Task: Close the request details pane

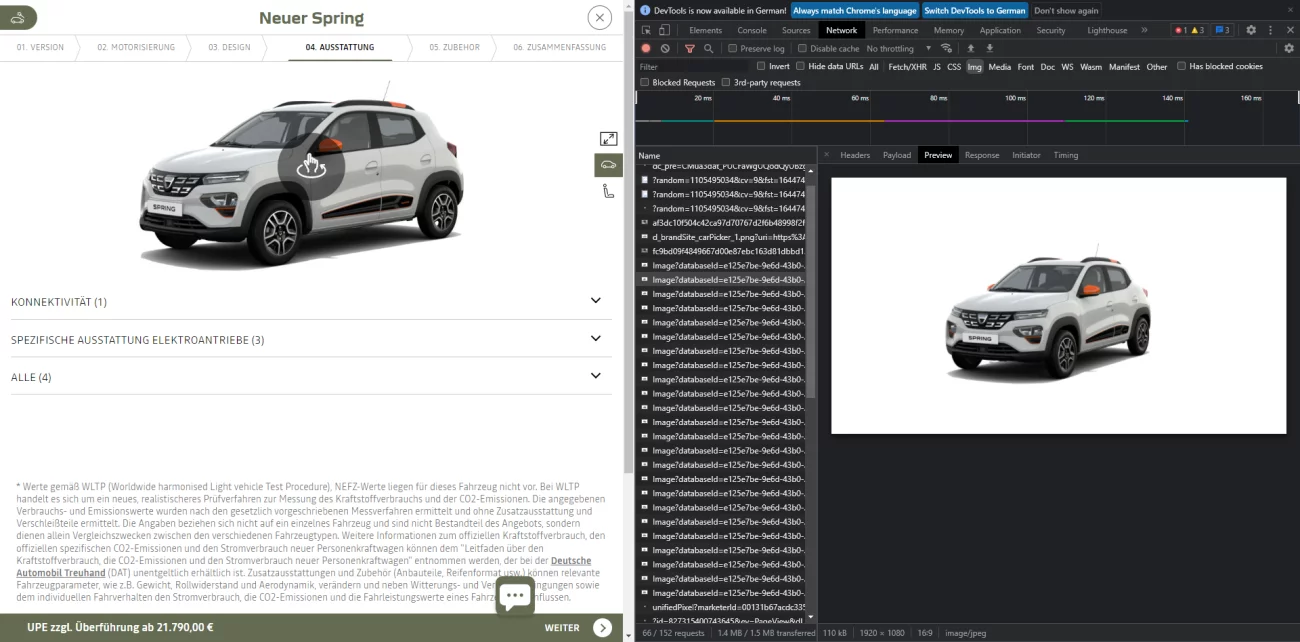Action: pyautogui.click(x=827, y=155)
